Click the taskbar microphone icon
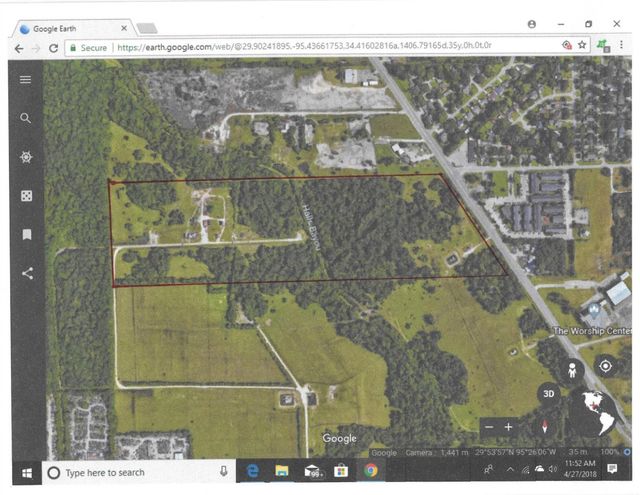This screenshot has height=495, width=640. (x=223, y=471)
